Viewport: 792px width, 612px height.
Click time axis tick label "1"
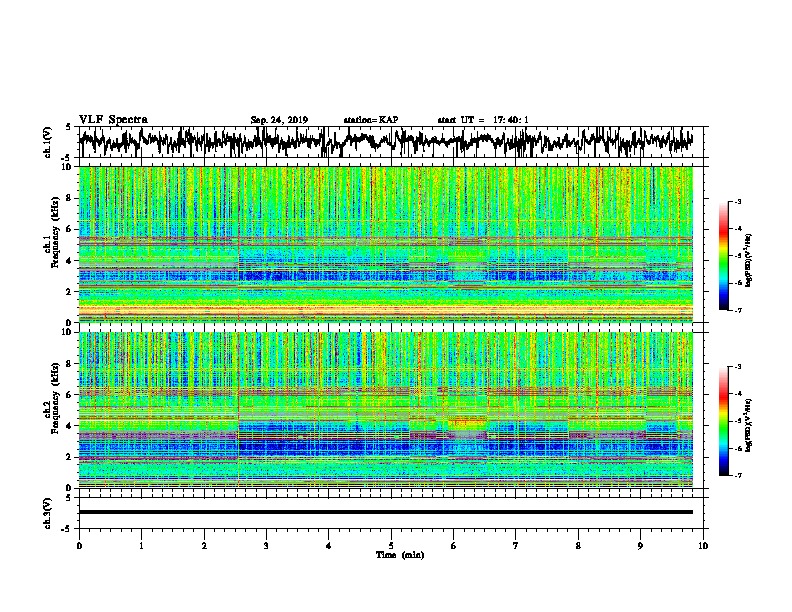point(141,545)
